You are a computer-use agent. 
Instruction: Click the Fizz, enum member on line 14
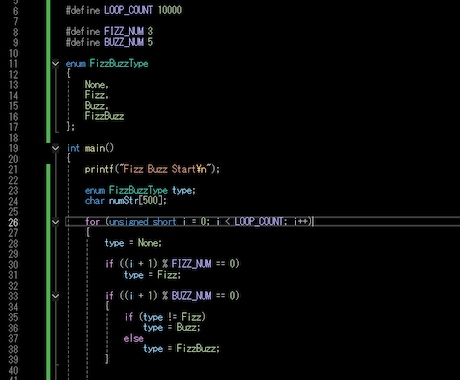[96, 95]
